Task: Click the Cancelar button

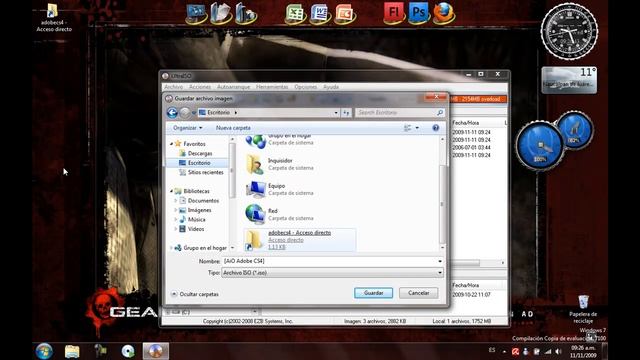Action: tap(418, 293)
